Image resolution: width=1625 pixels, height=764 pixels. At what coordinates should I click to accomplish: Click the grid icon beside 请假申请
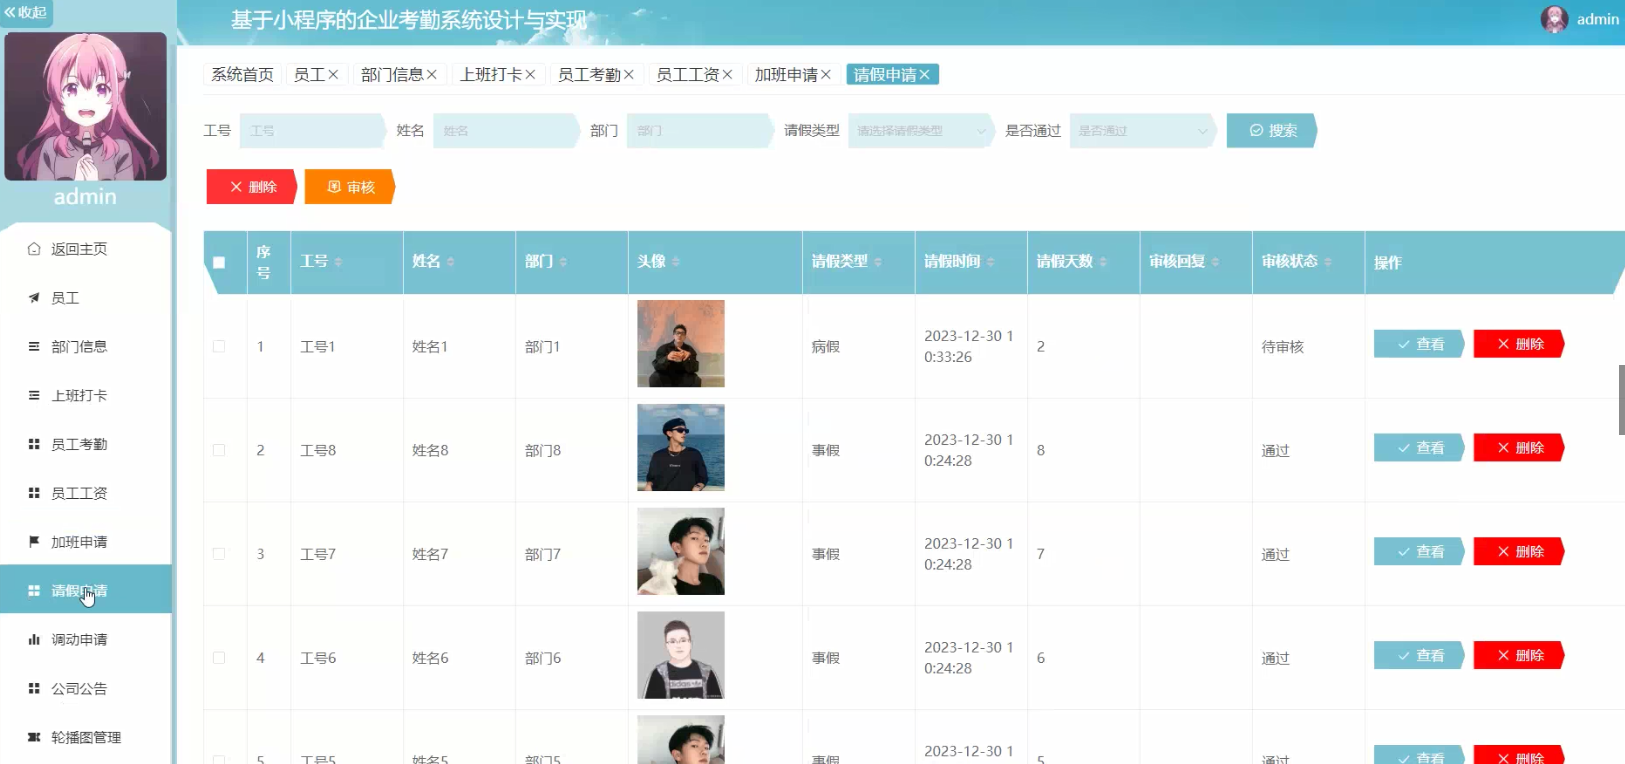click(x=34, y=591)
